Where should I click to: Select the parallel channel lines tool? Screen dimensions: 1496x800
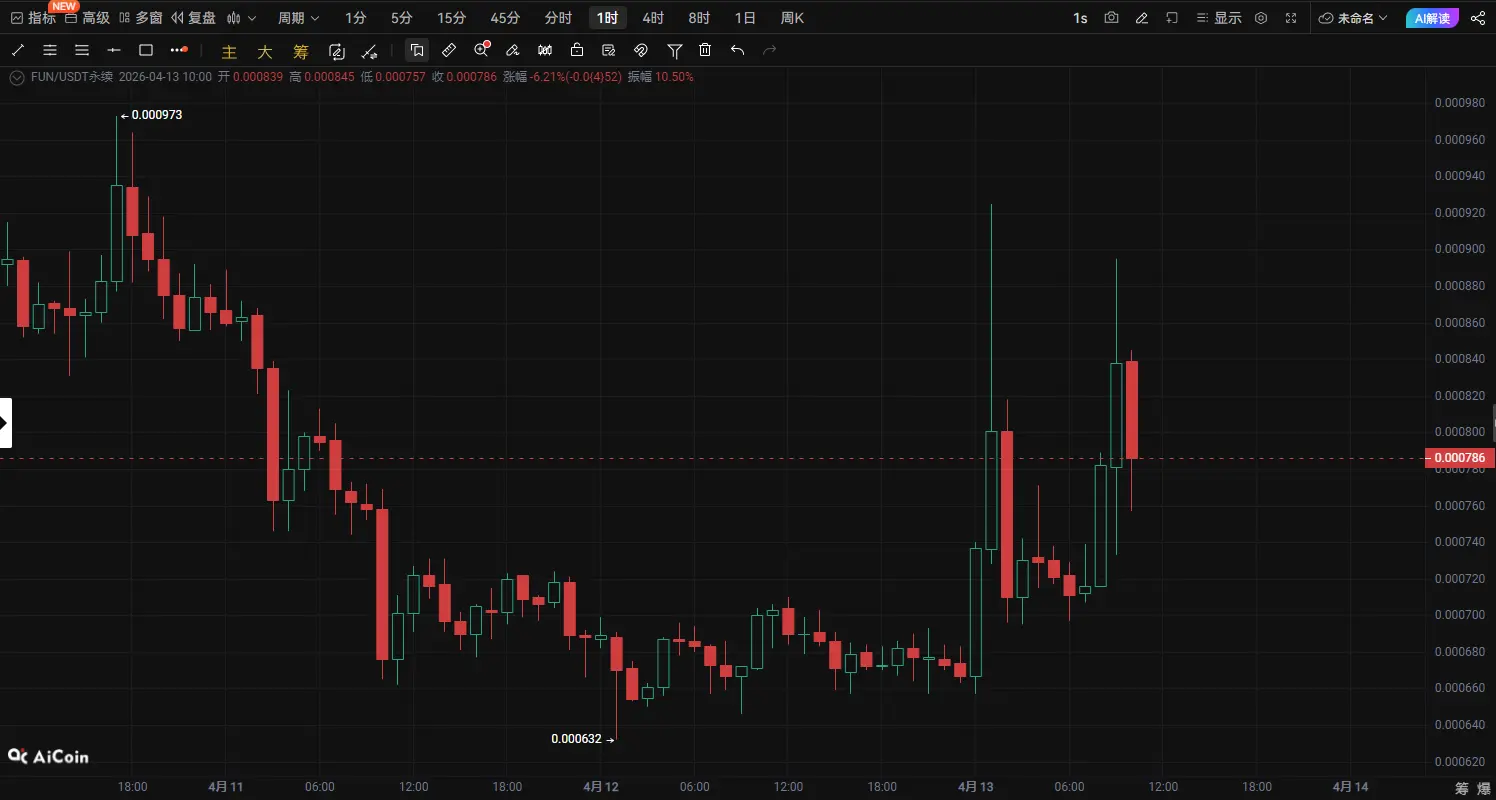point(50,50)
